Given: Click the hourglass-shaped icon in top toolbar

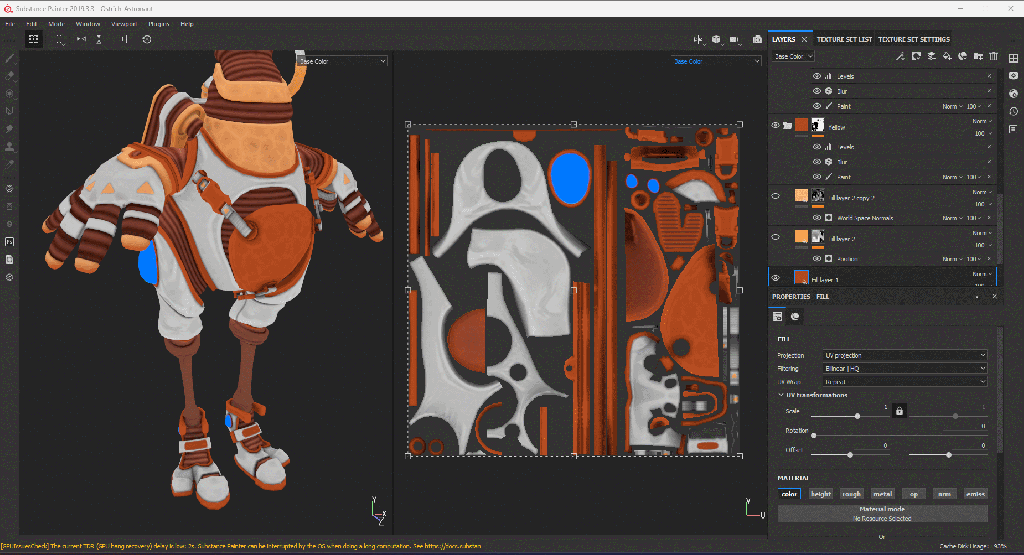Looking at the screenshot, I should coord(99,39).
